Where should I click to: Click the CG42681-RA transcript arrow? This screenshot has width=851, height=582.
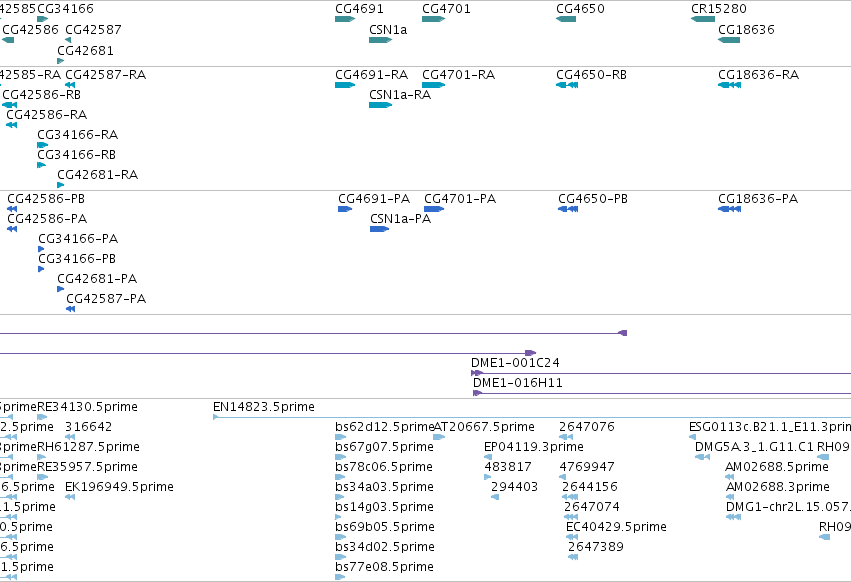61,185
